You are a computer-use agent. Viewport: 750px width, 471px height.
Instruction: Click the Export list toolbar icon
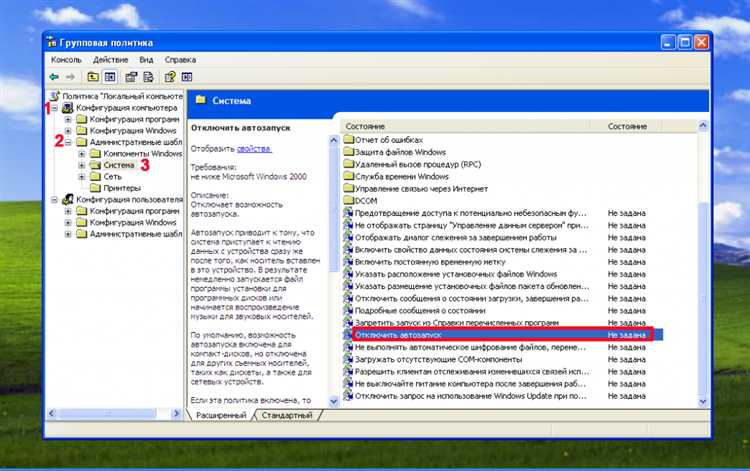coord(148,77)
